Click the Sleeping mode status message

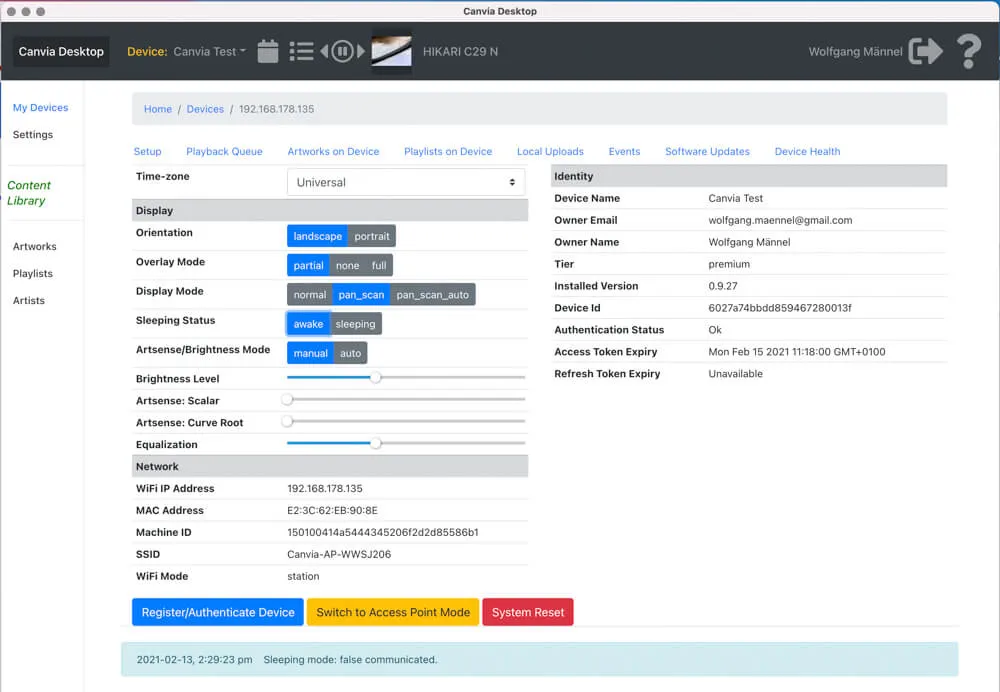coord(350,659)
